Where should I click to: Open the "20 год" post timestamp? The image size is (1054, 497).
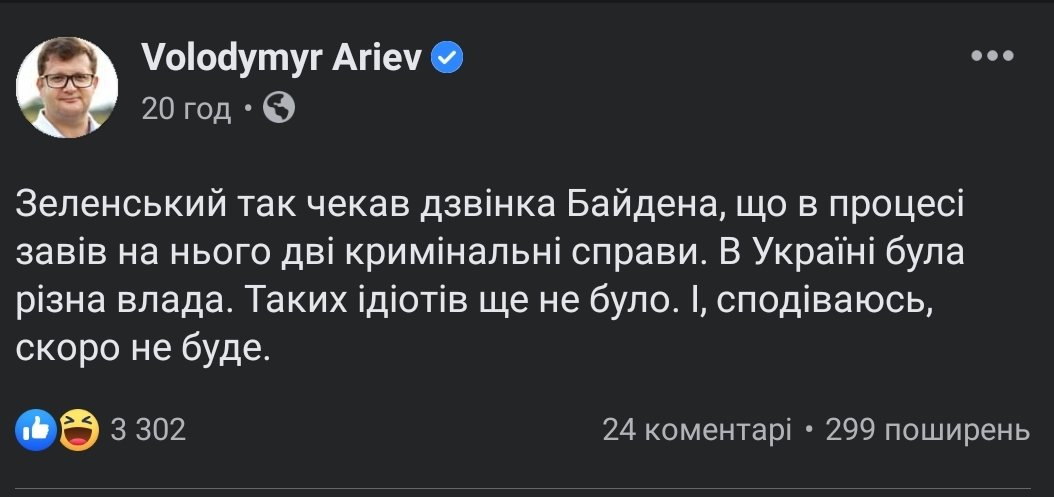(186, 108)
